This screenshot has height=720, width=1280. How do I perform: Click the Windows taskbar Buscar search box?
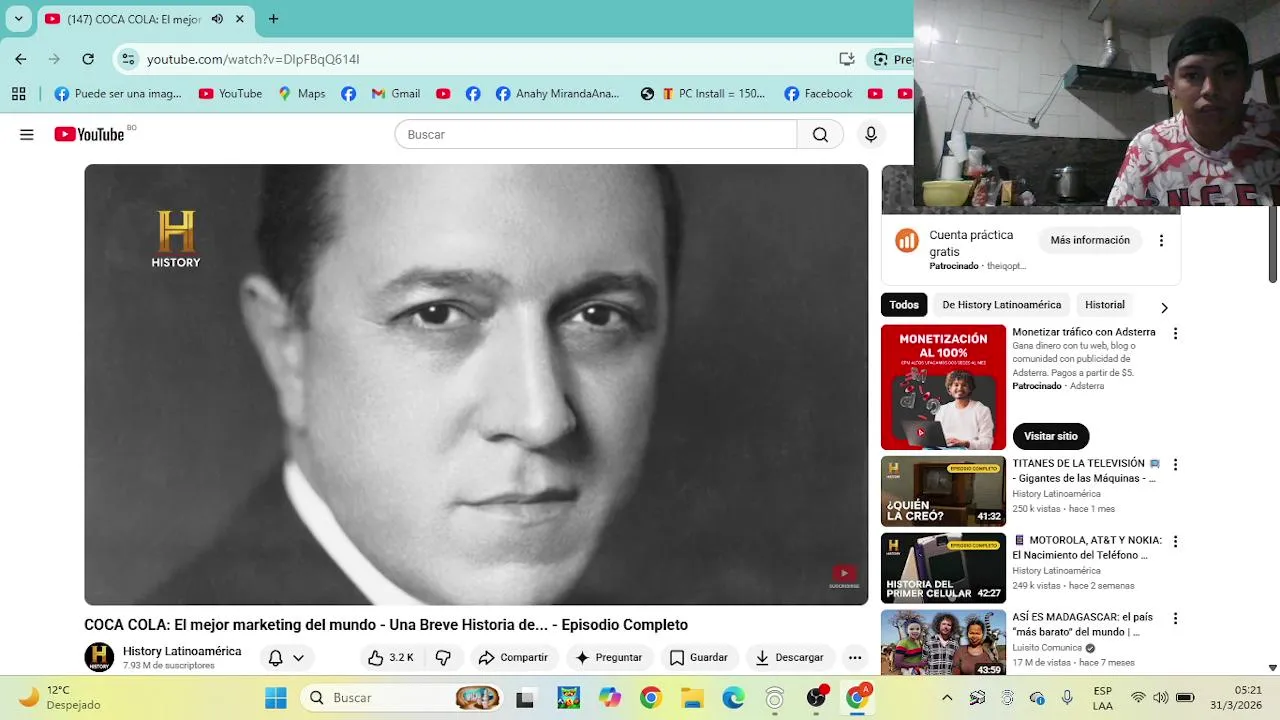(402, 697)
